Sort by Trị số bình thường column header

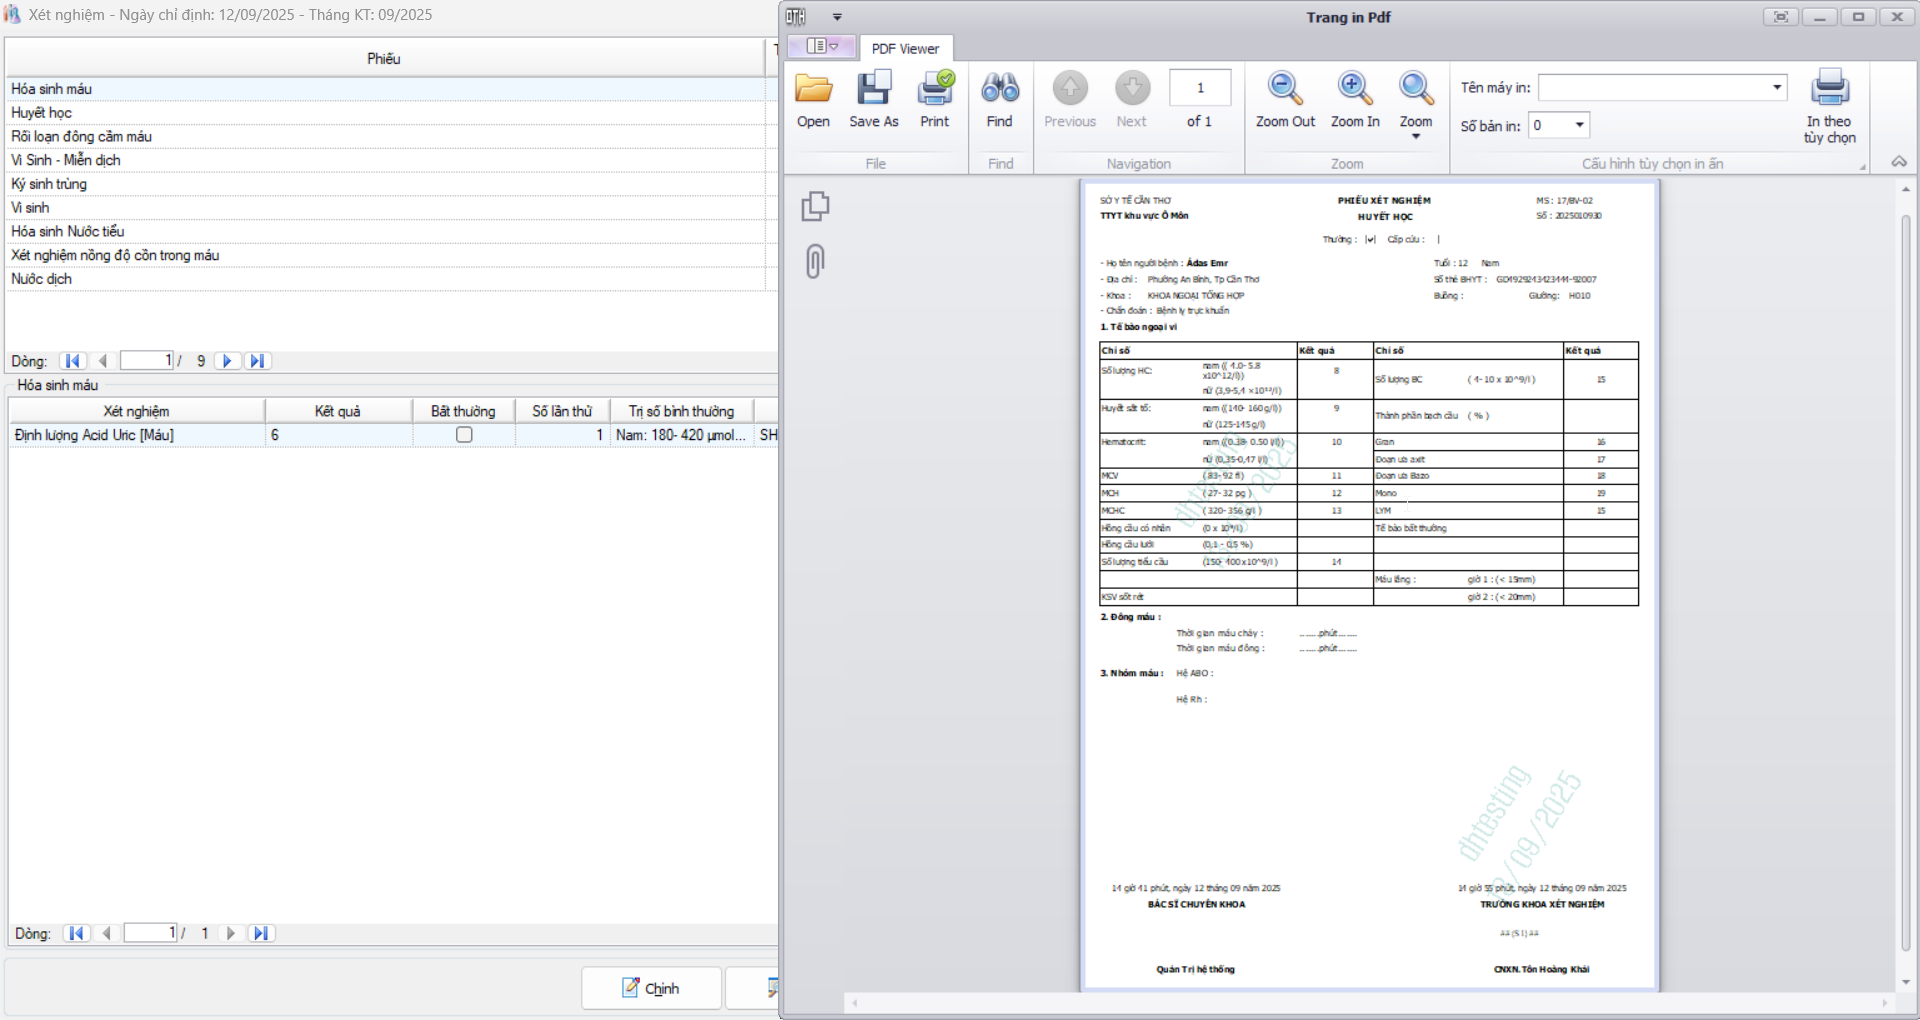tap(681, 411)
